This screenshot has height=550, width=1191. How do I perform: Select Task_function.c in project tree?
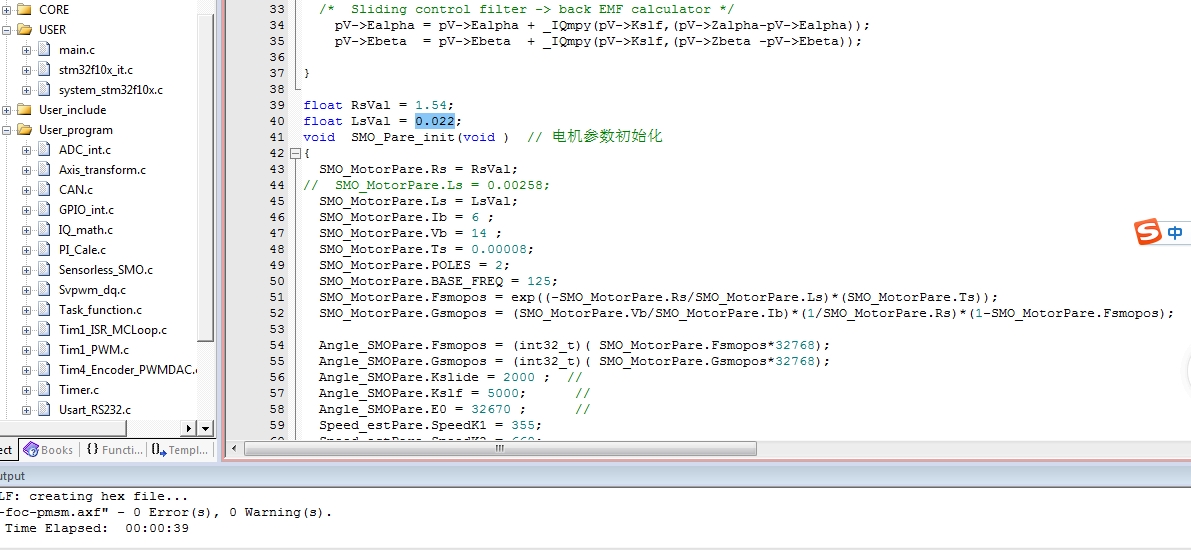[x=100, y=310]
